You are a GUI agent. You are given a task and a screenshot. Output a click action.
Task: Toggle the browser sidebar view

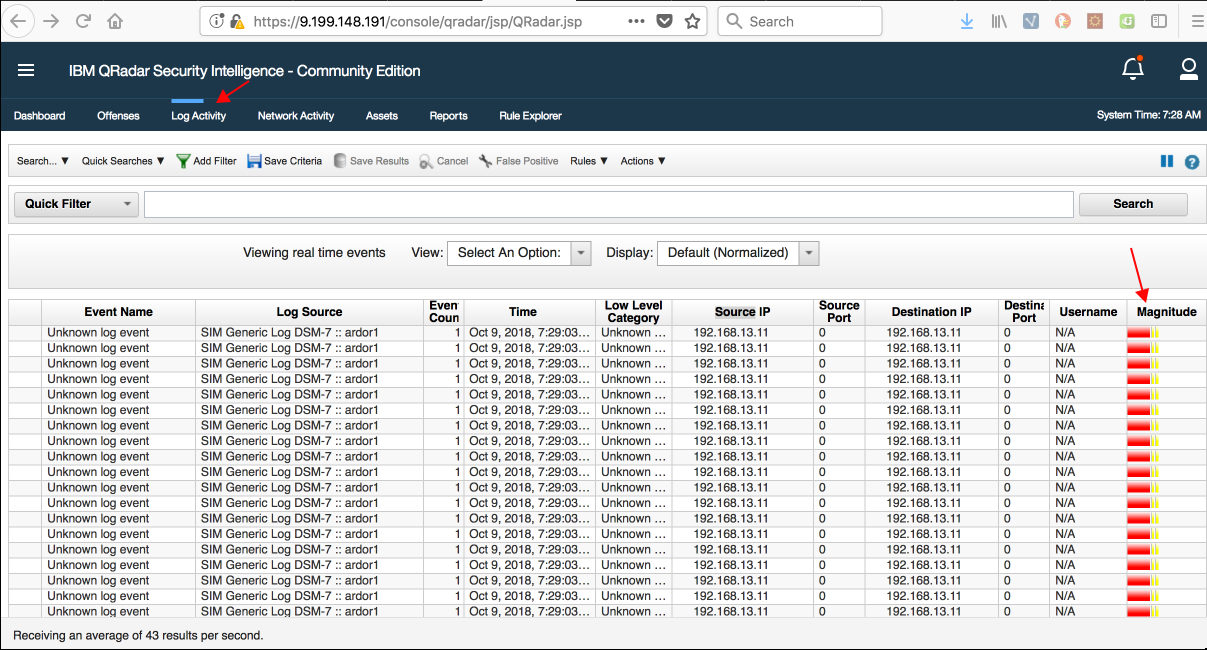tap(1160, 20)
